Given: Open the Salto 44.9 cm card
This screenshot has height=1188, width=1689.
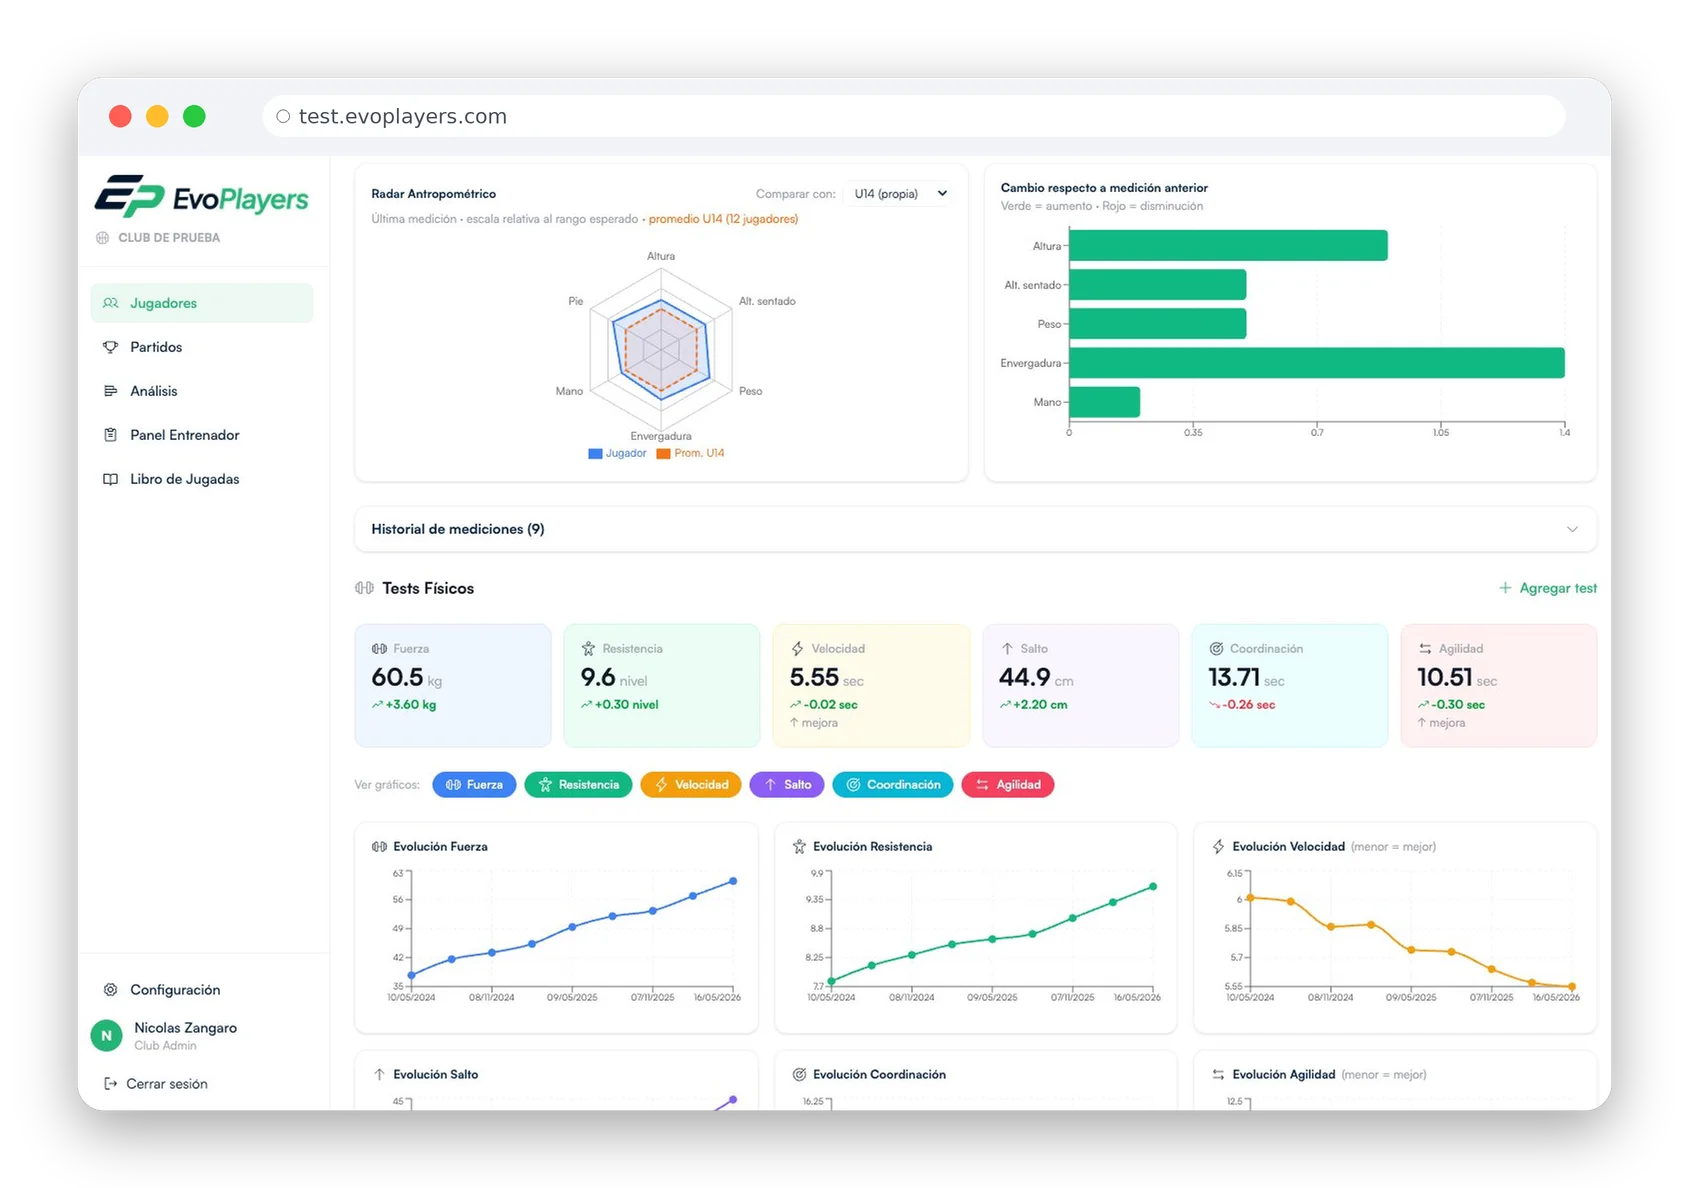Looking at the screenshot, I should tap(1080, 686).
